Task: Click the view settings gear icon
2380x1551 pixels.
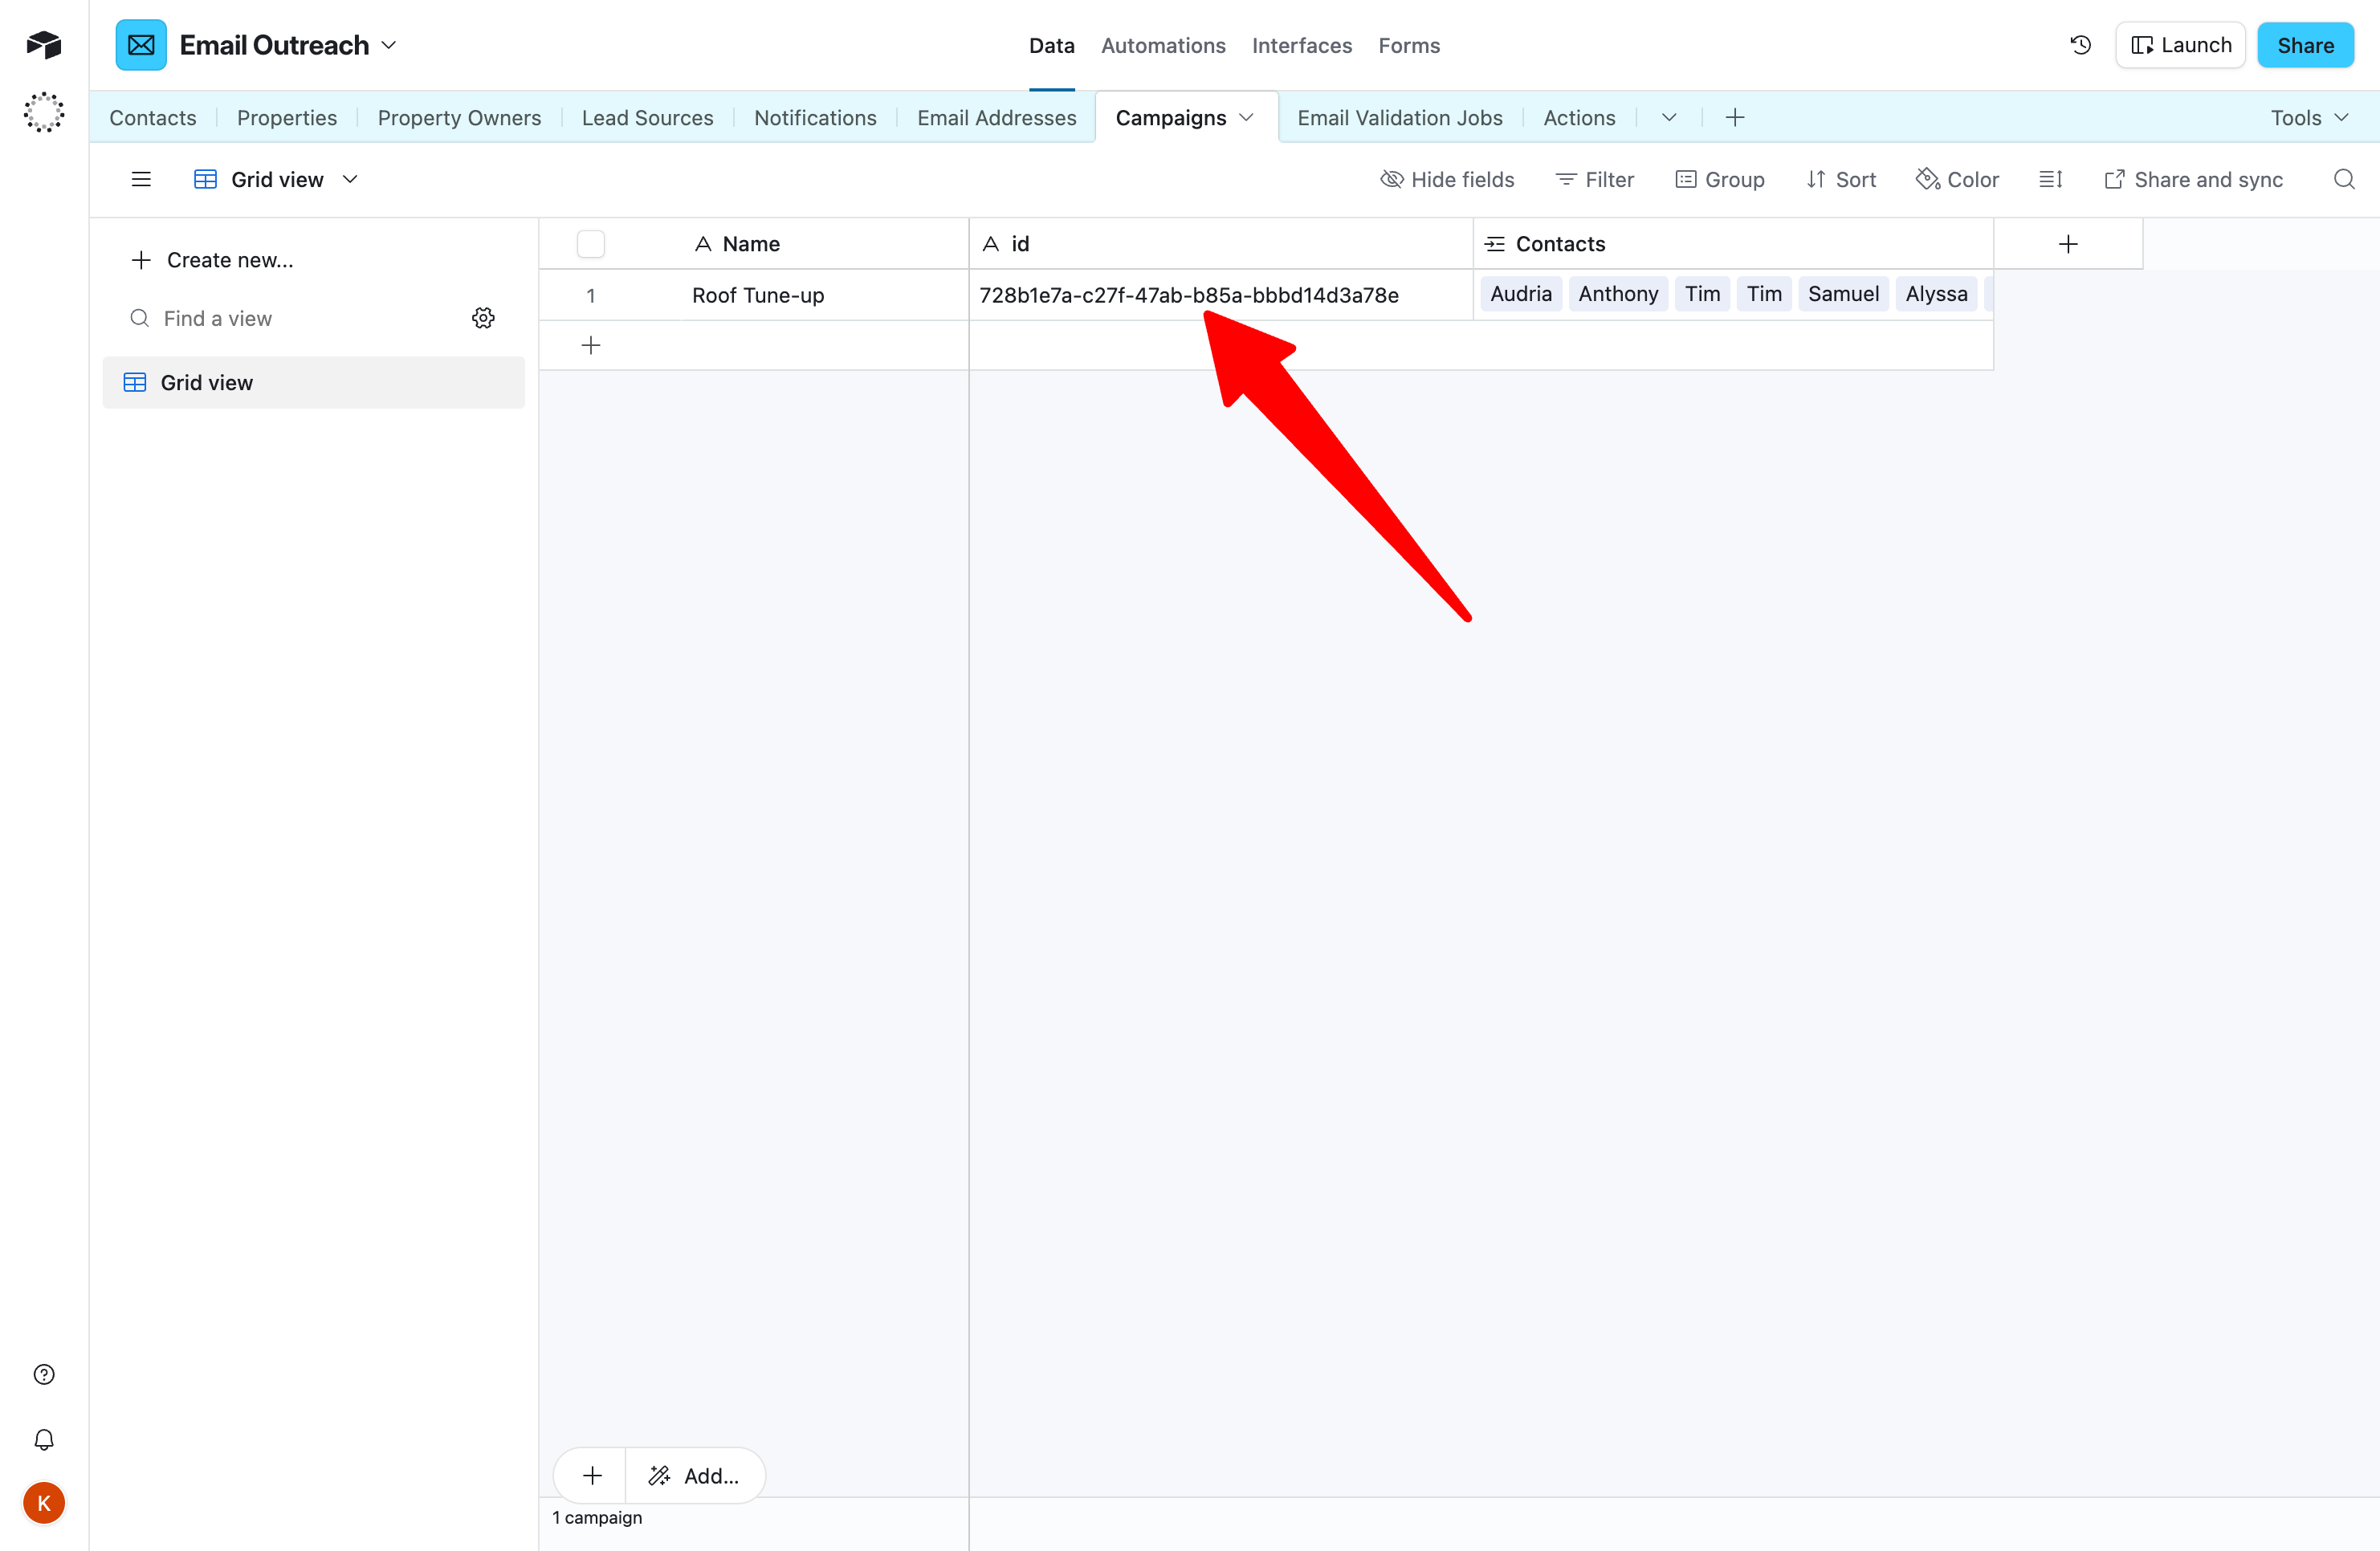Action: point(483,318)
